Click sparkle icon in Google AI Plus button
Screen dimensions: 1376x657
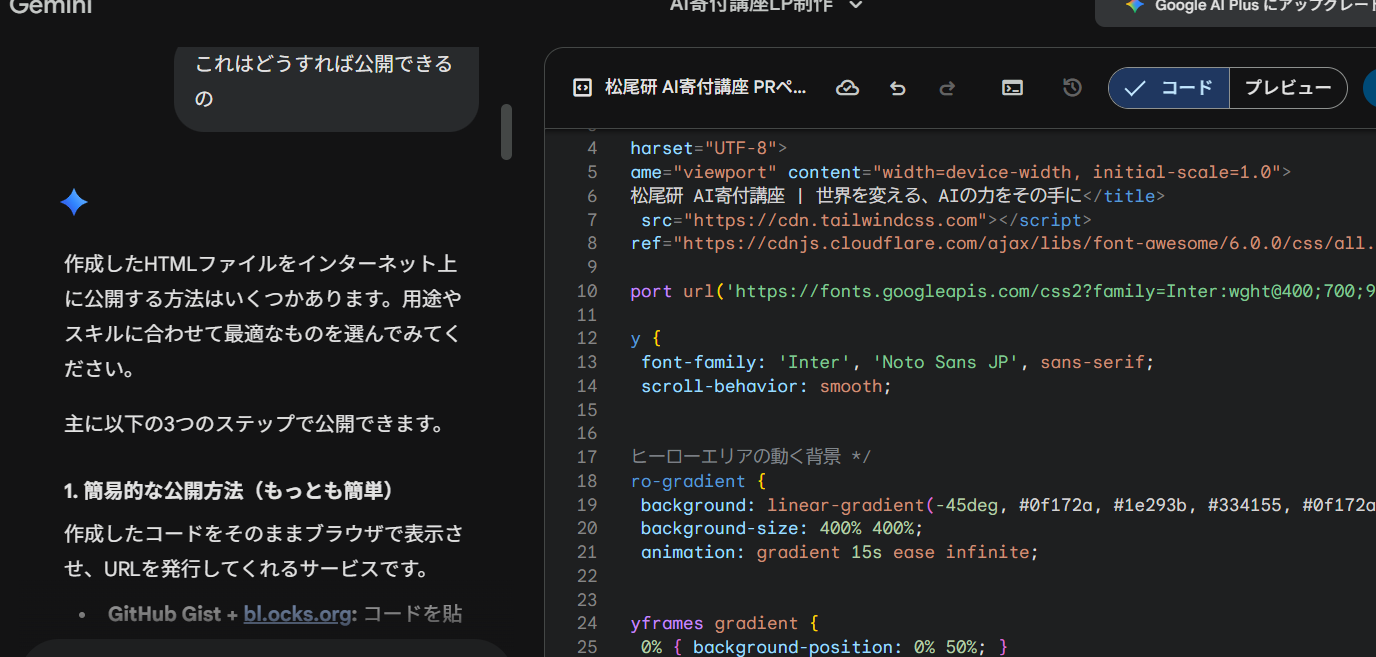[x=1134, y=6]
